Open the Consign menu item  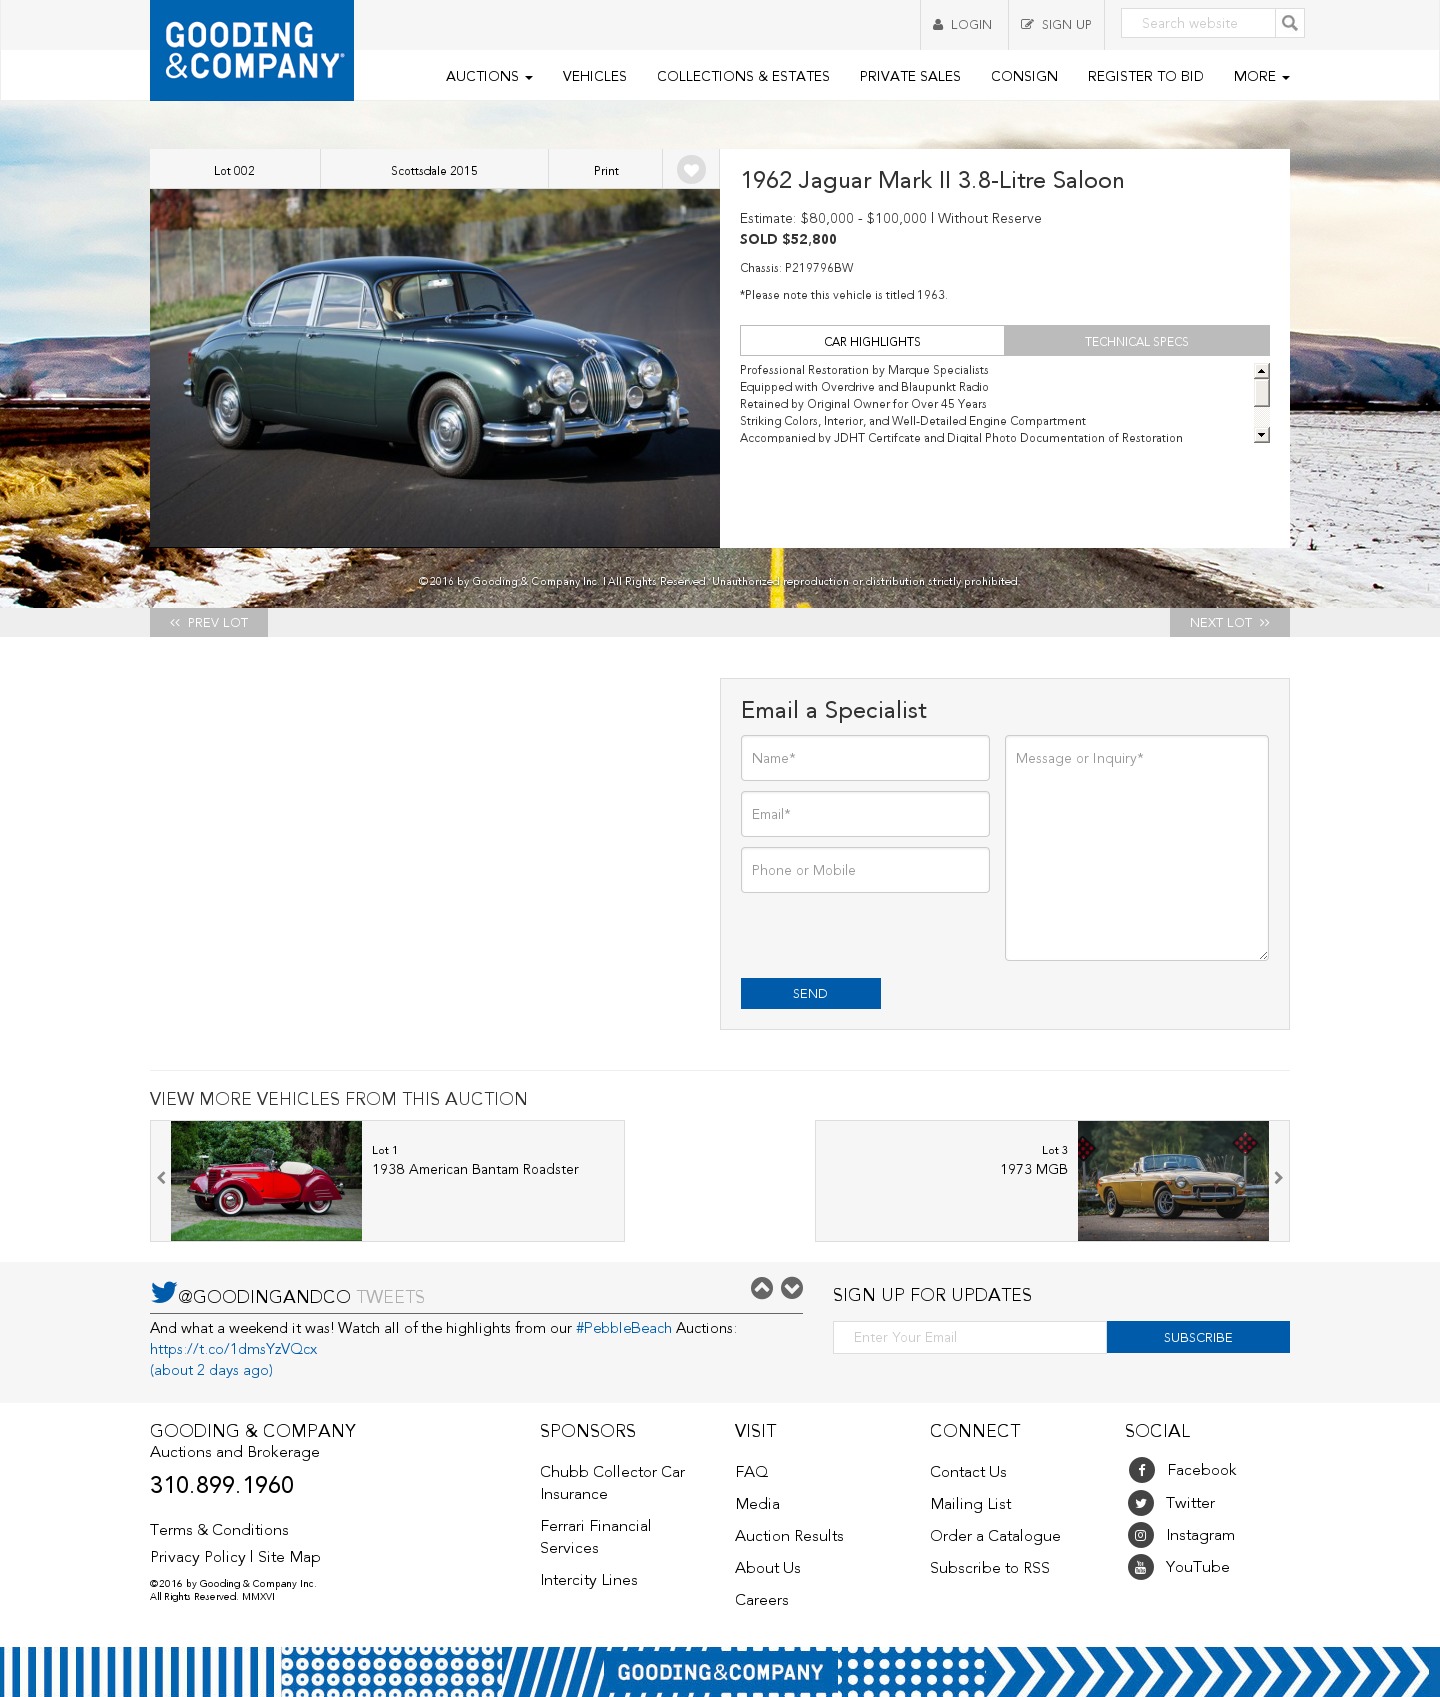1024,76
